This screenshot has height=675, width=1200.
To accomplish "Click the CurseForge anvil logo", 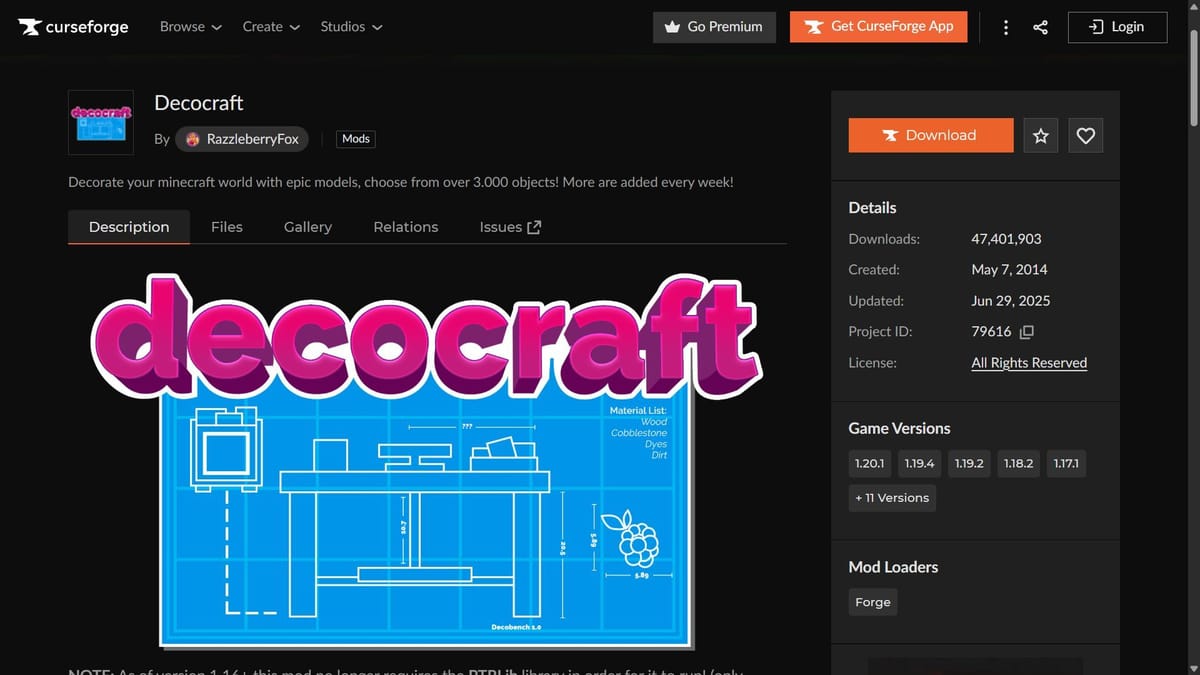I will click(x=26, y=27).
